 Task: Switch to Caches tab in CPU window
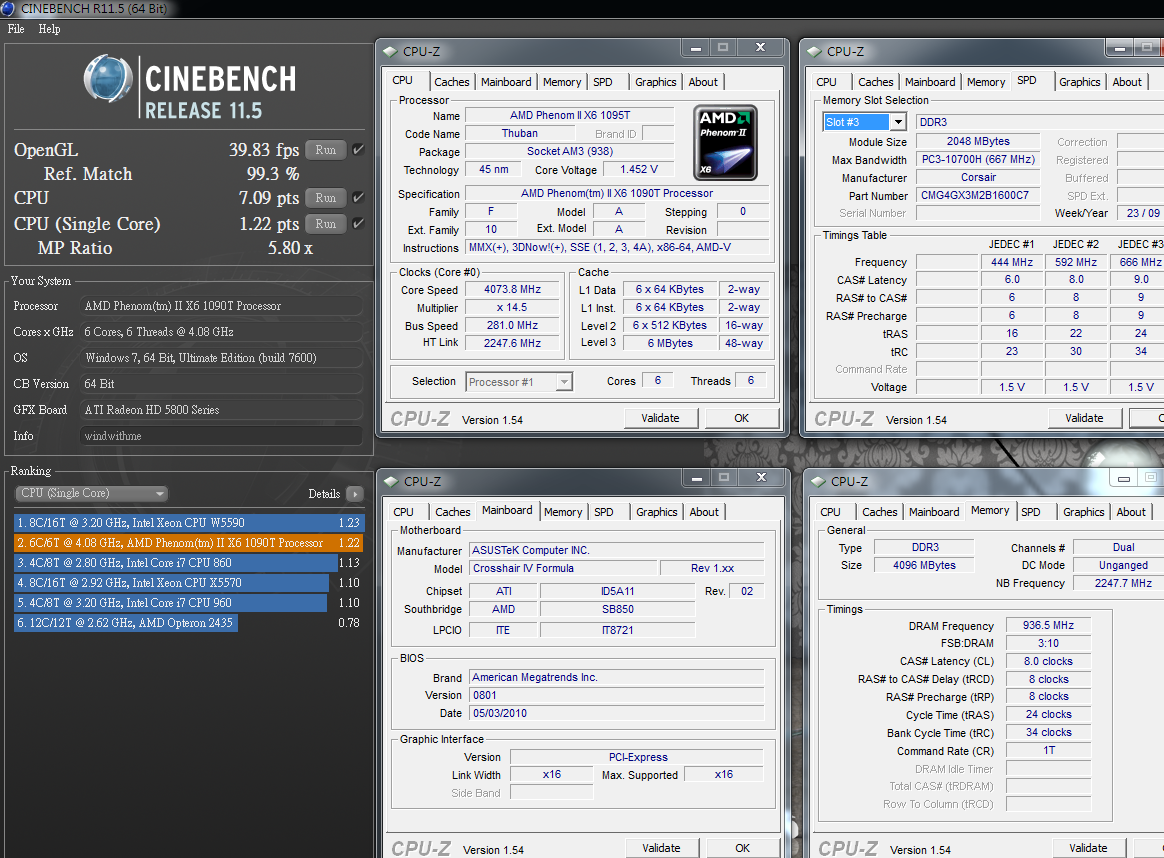[x=451, y=82]
